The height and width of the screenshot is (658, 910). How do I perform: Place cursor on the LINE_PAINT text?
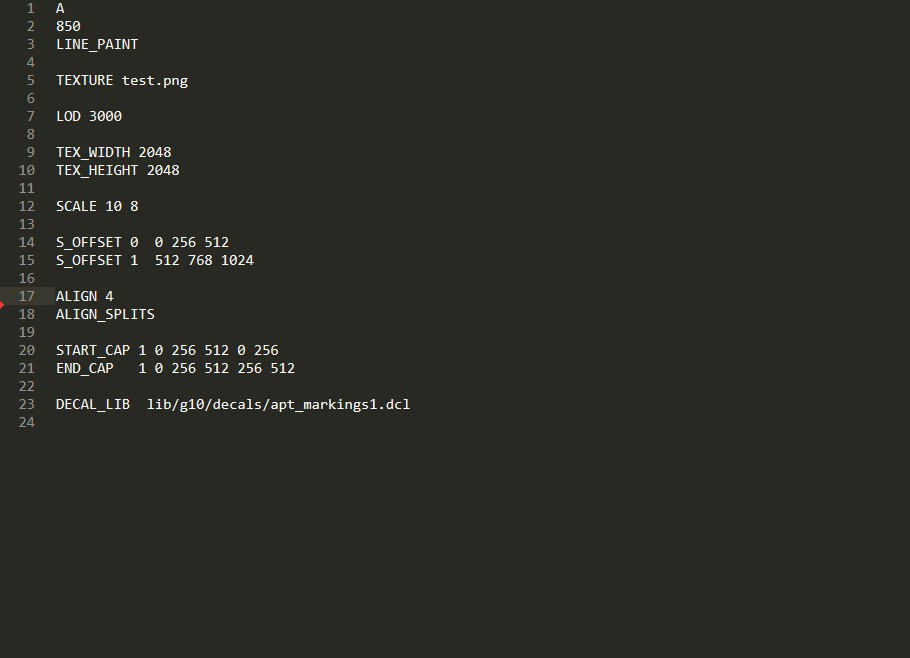(x=97, y=44)
